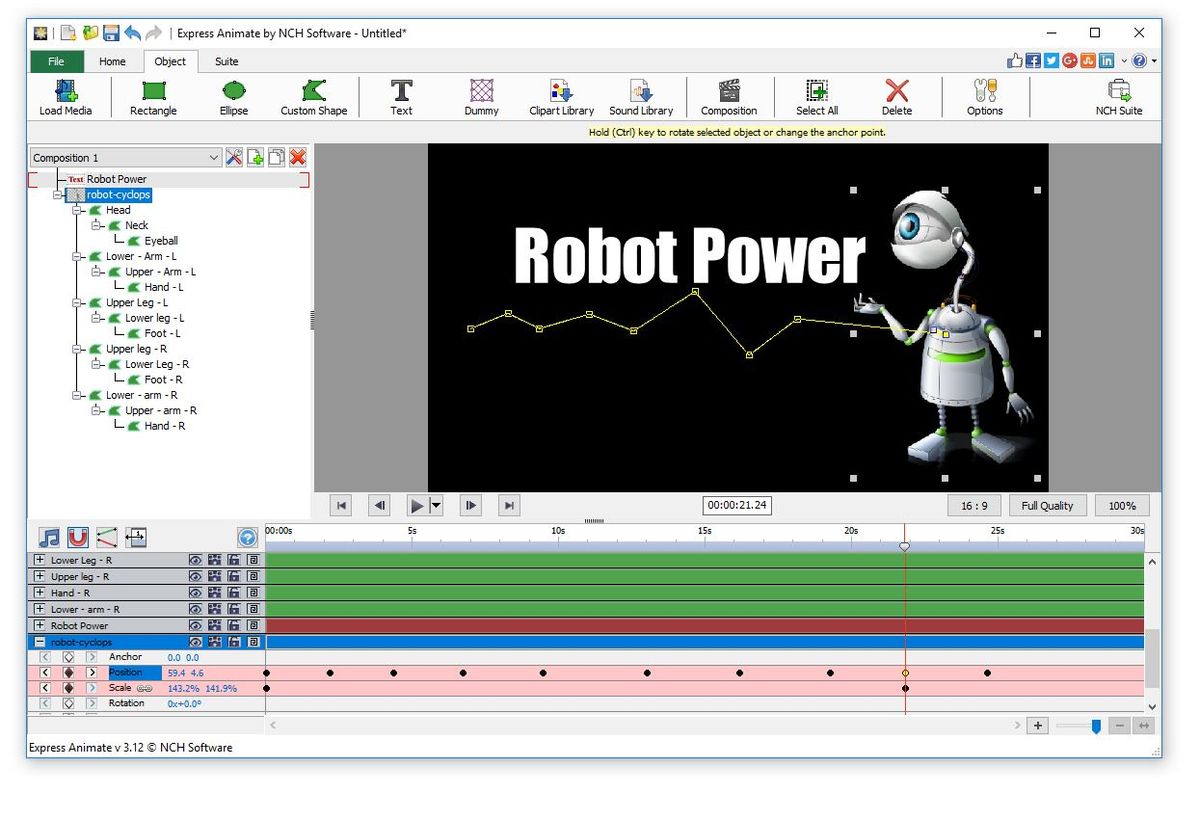Image resolution: width=1200 pixels, height=813 pixels.
Task: Open the Sound Library
Action: coord(641,96)
